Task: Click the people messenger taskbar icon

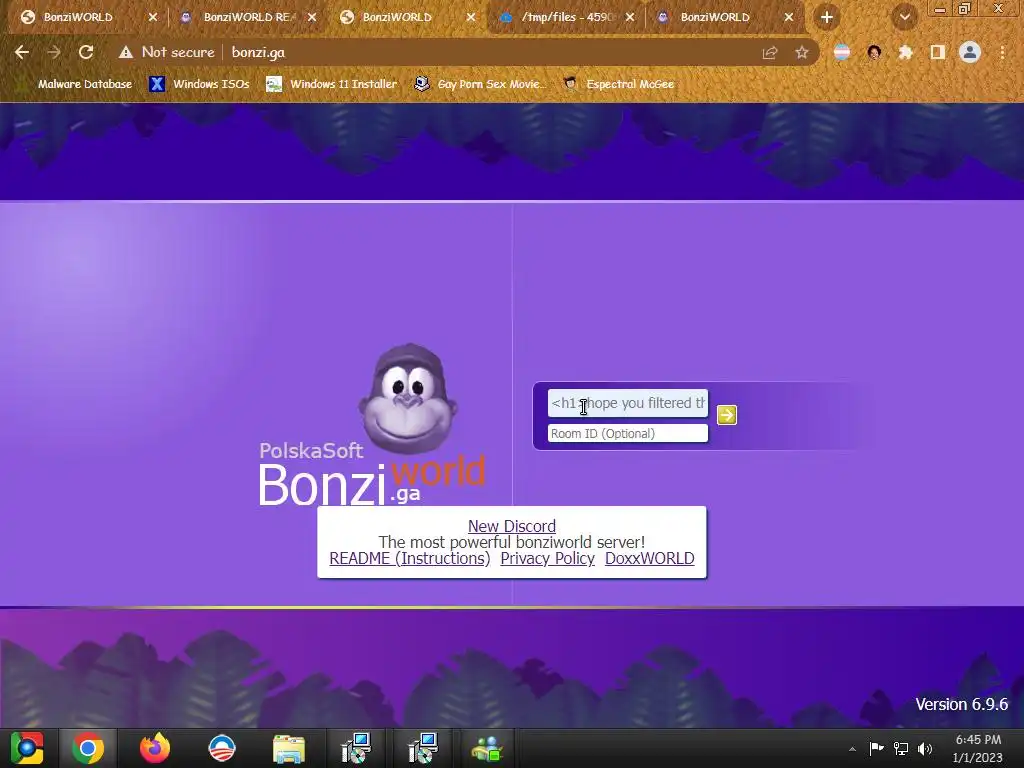Action: (x=487, y=748)
